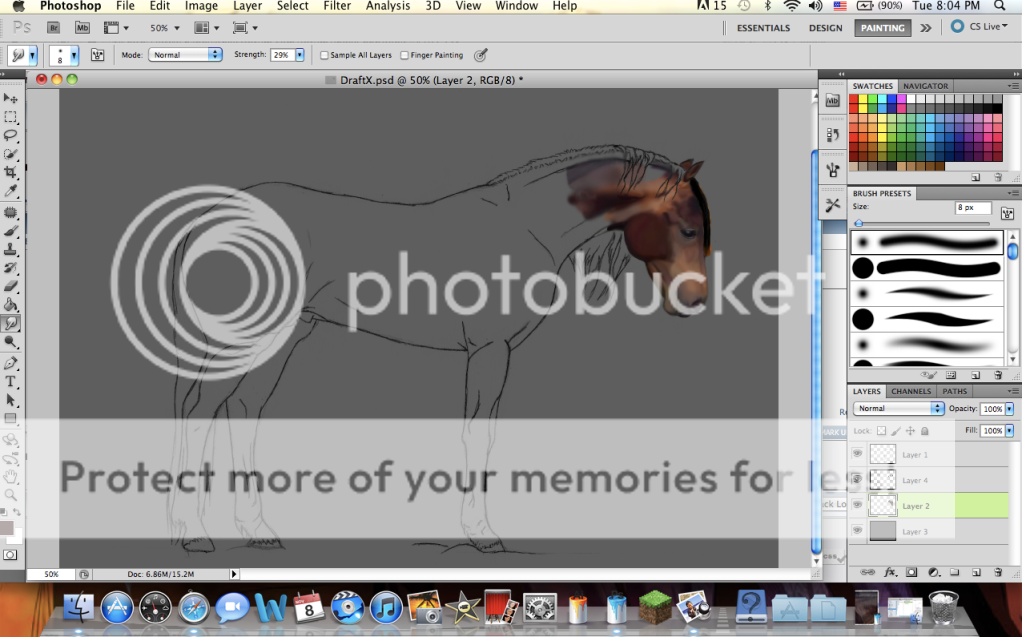Screen dimensions: 1022x637
Task: Switch to the Design workspace
Action: tap(825, 28)
